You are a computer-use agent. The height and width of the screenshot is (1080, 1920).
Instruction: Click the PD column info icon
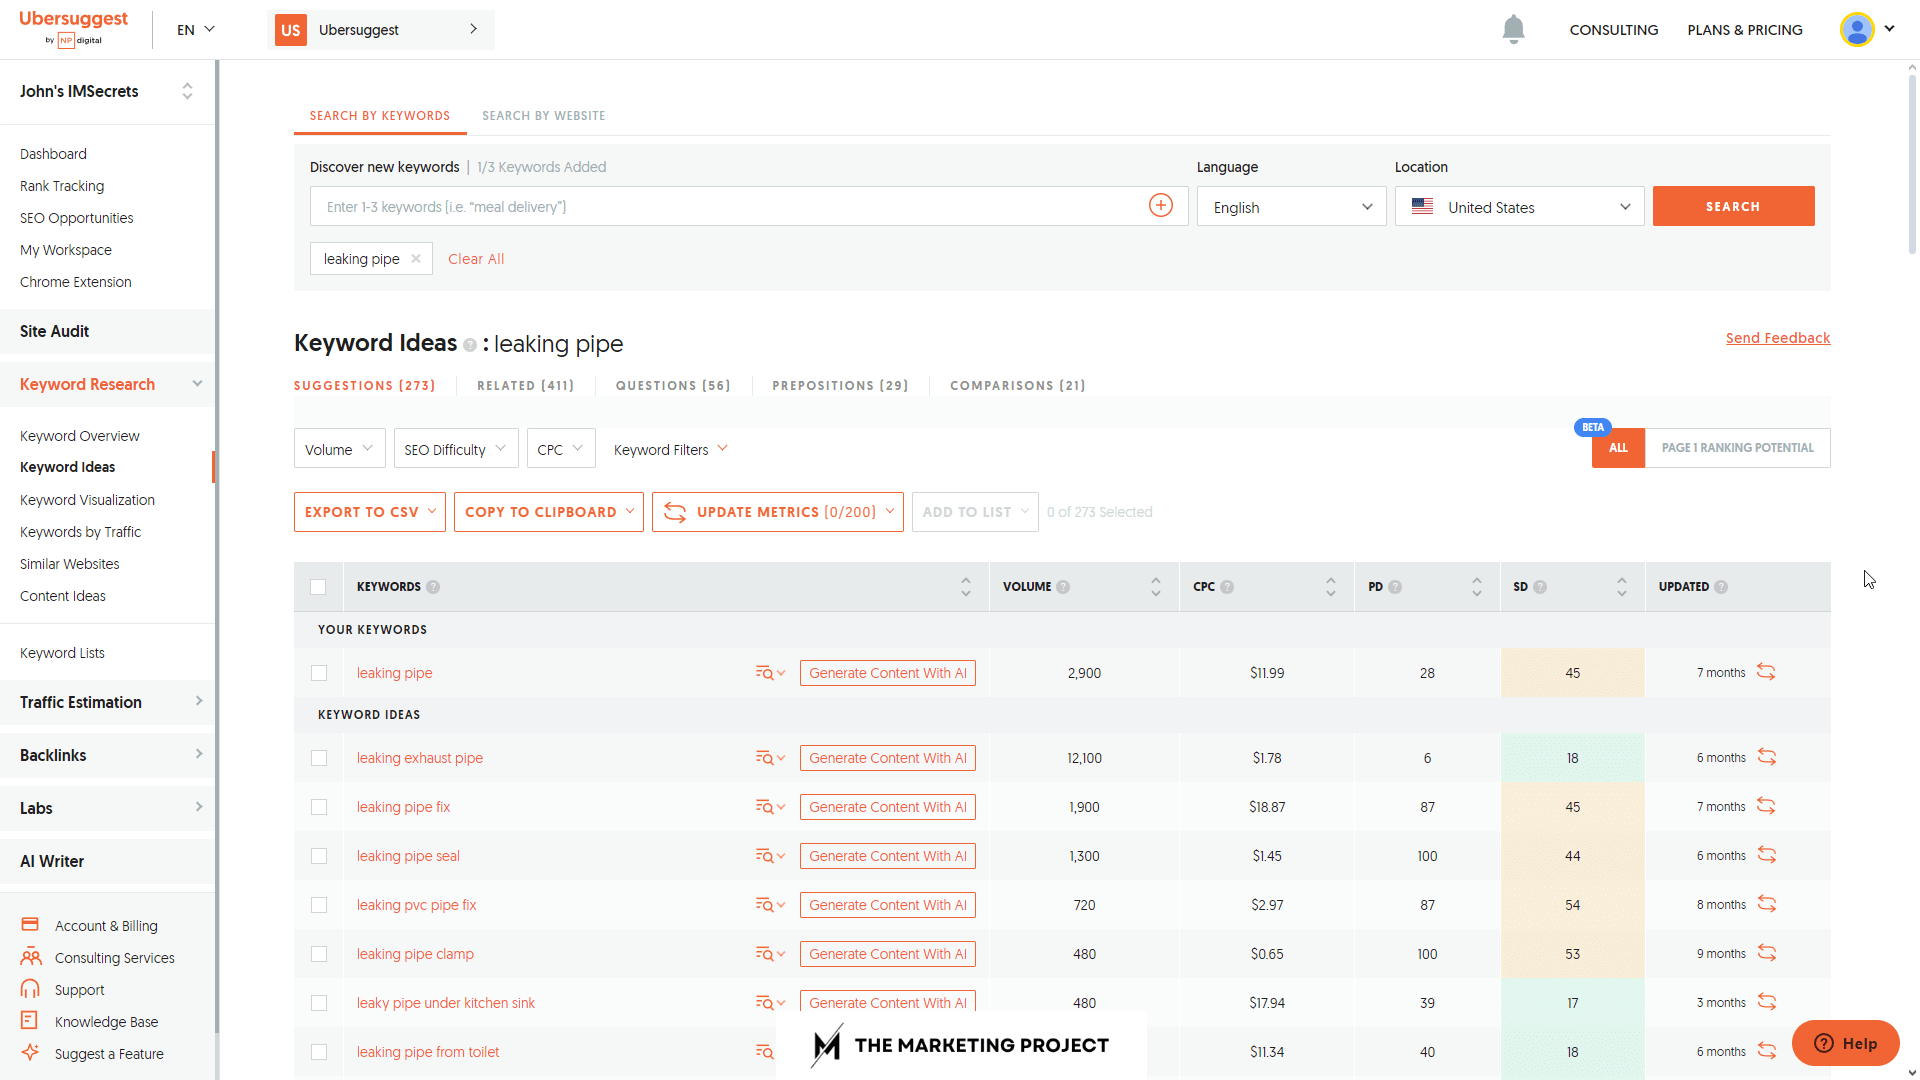pos(1395,587)
